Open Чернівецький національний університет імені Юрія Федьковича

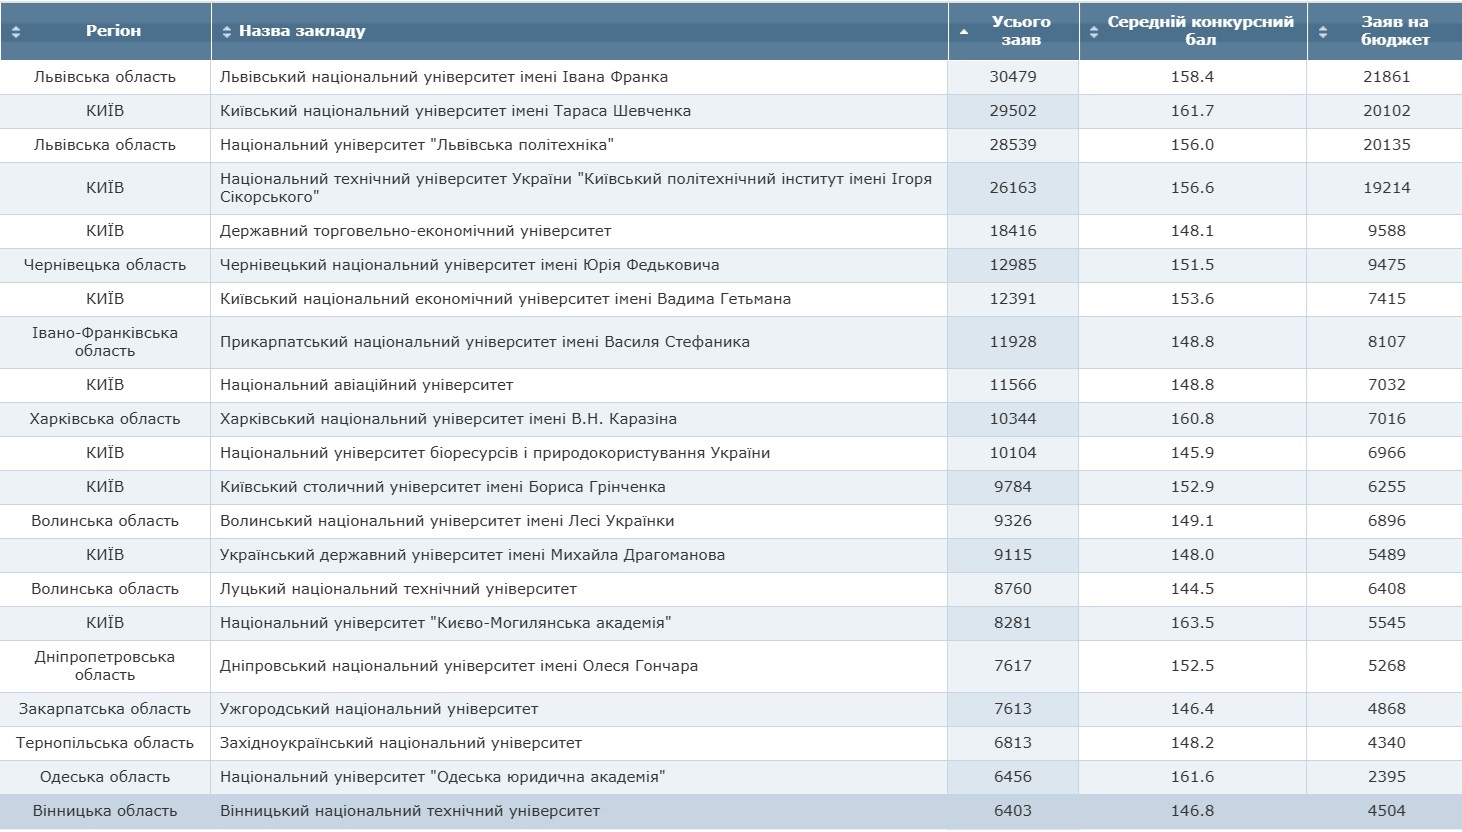click(470, 265)
